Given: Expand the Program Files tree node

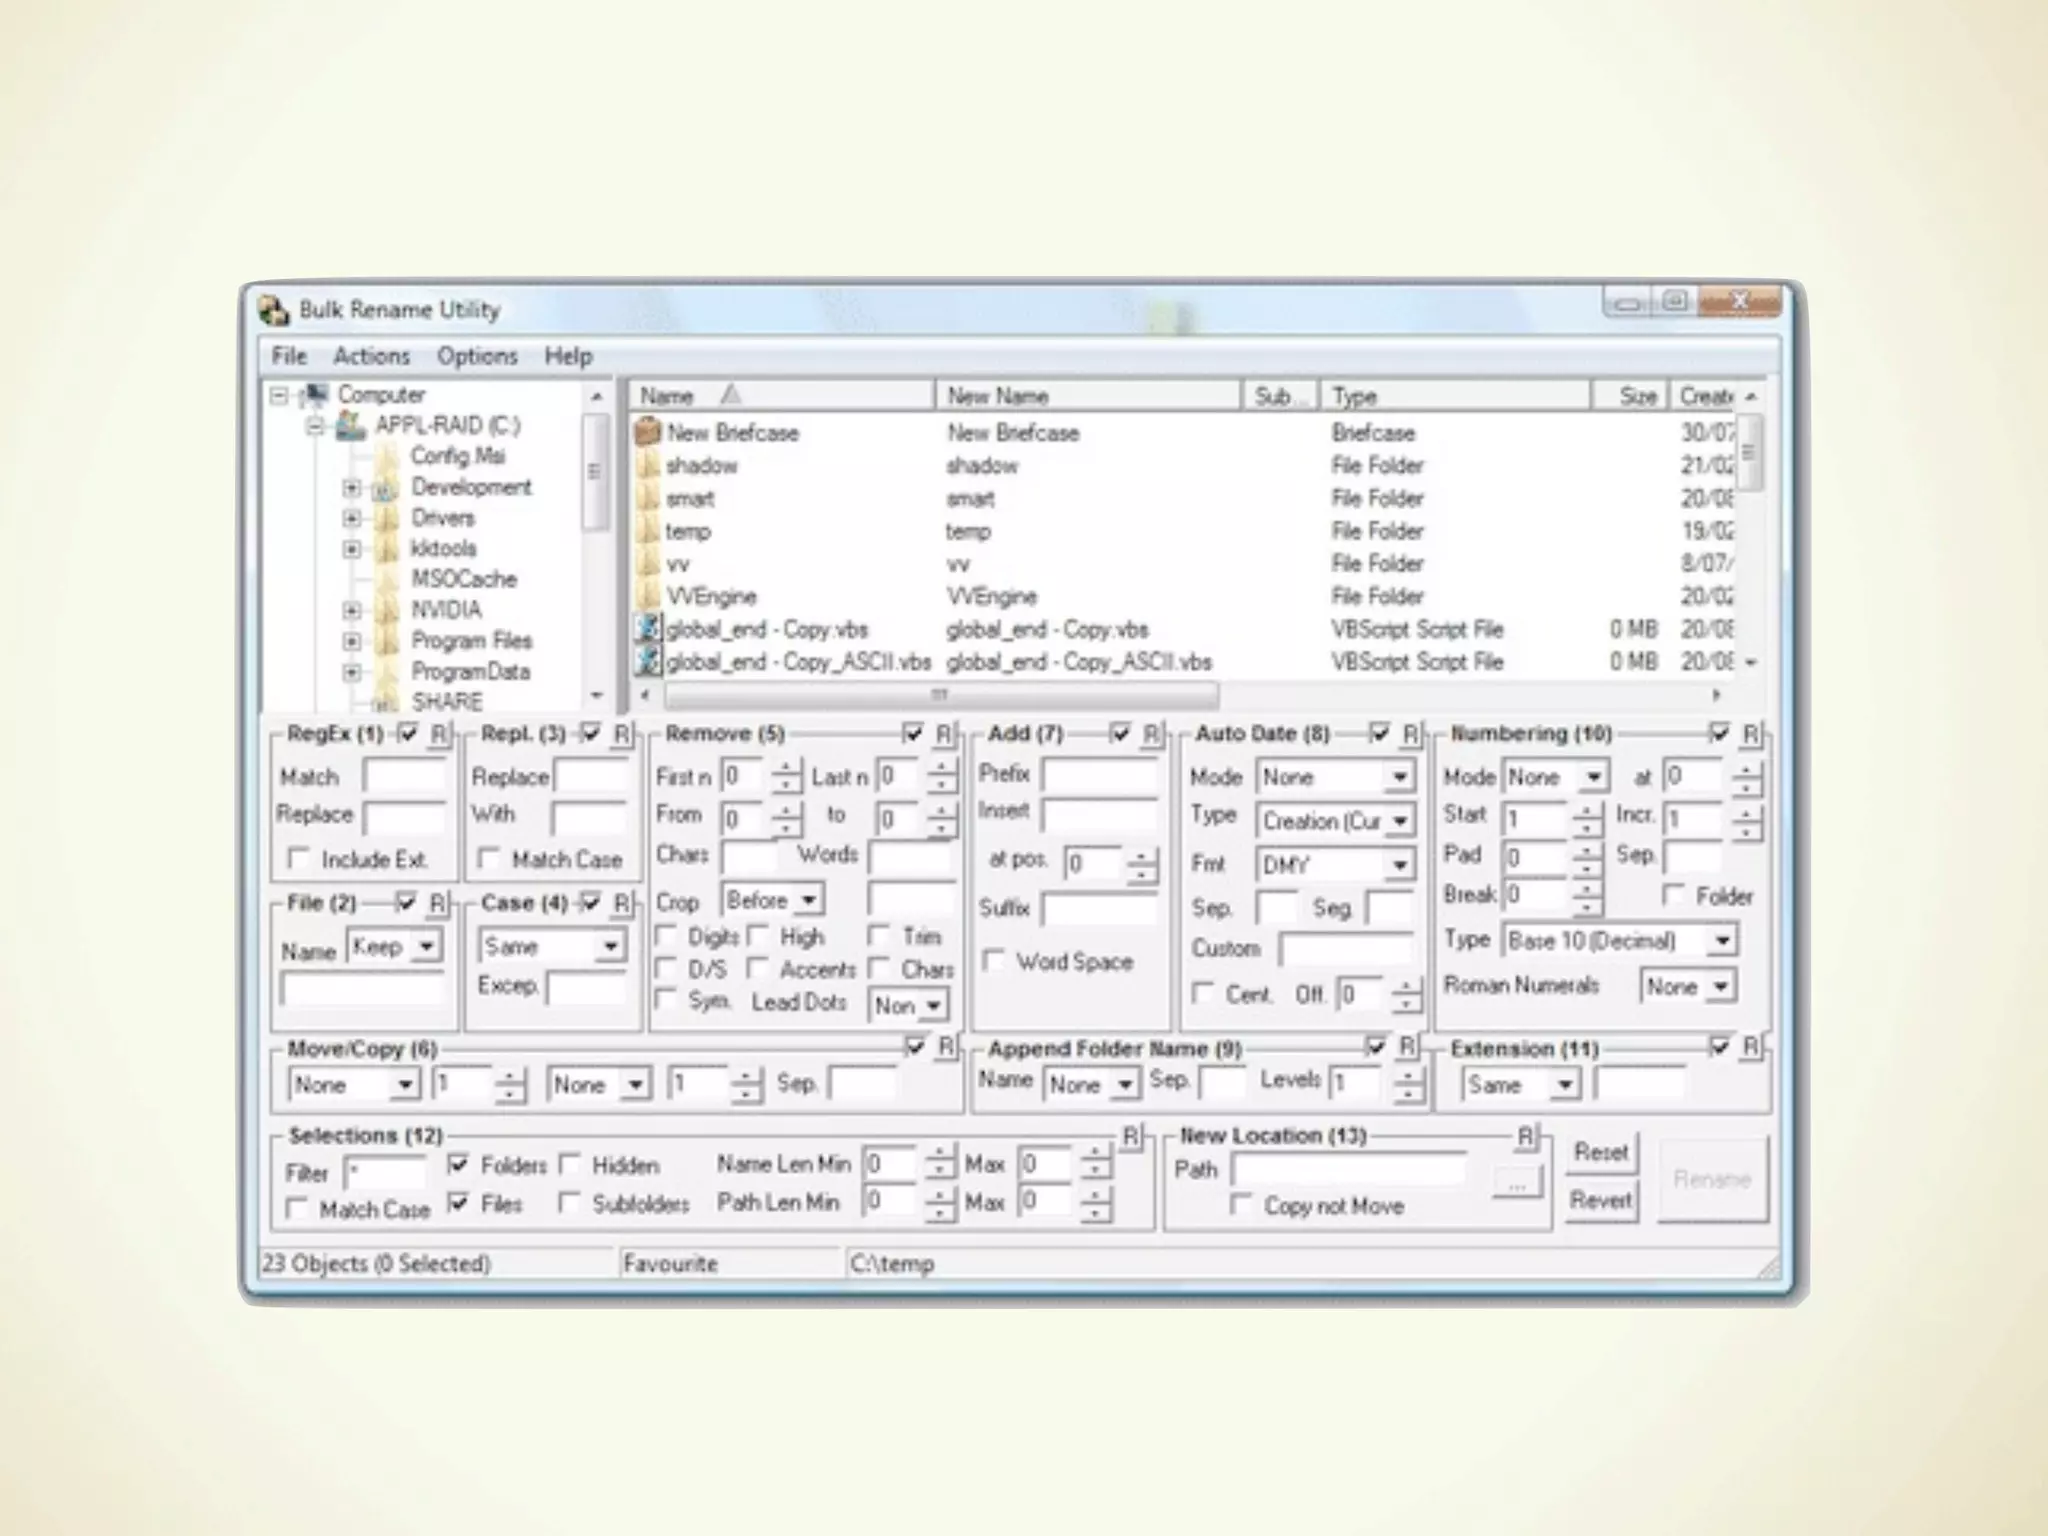Looking at the screenshot, I should (351, 641).
